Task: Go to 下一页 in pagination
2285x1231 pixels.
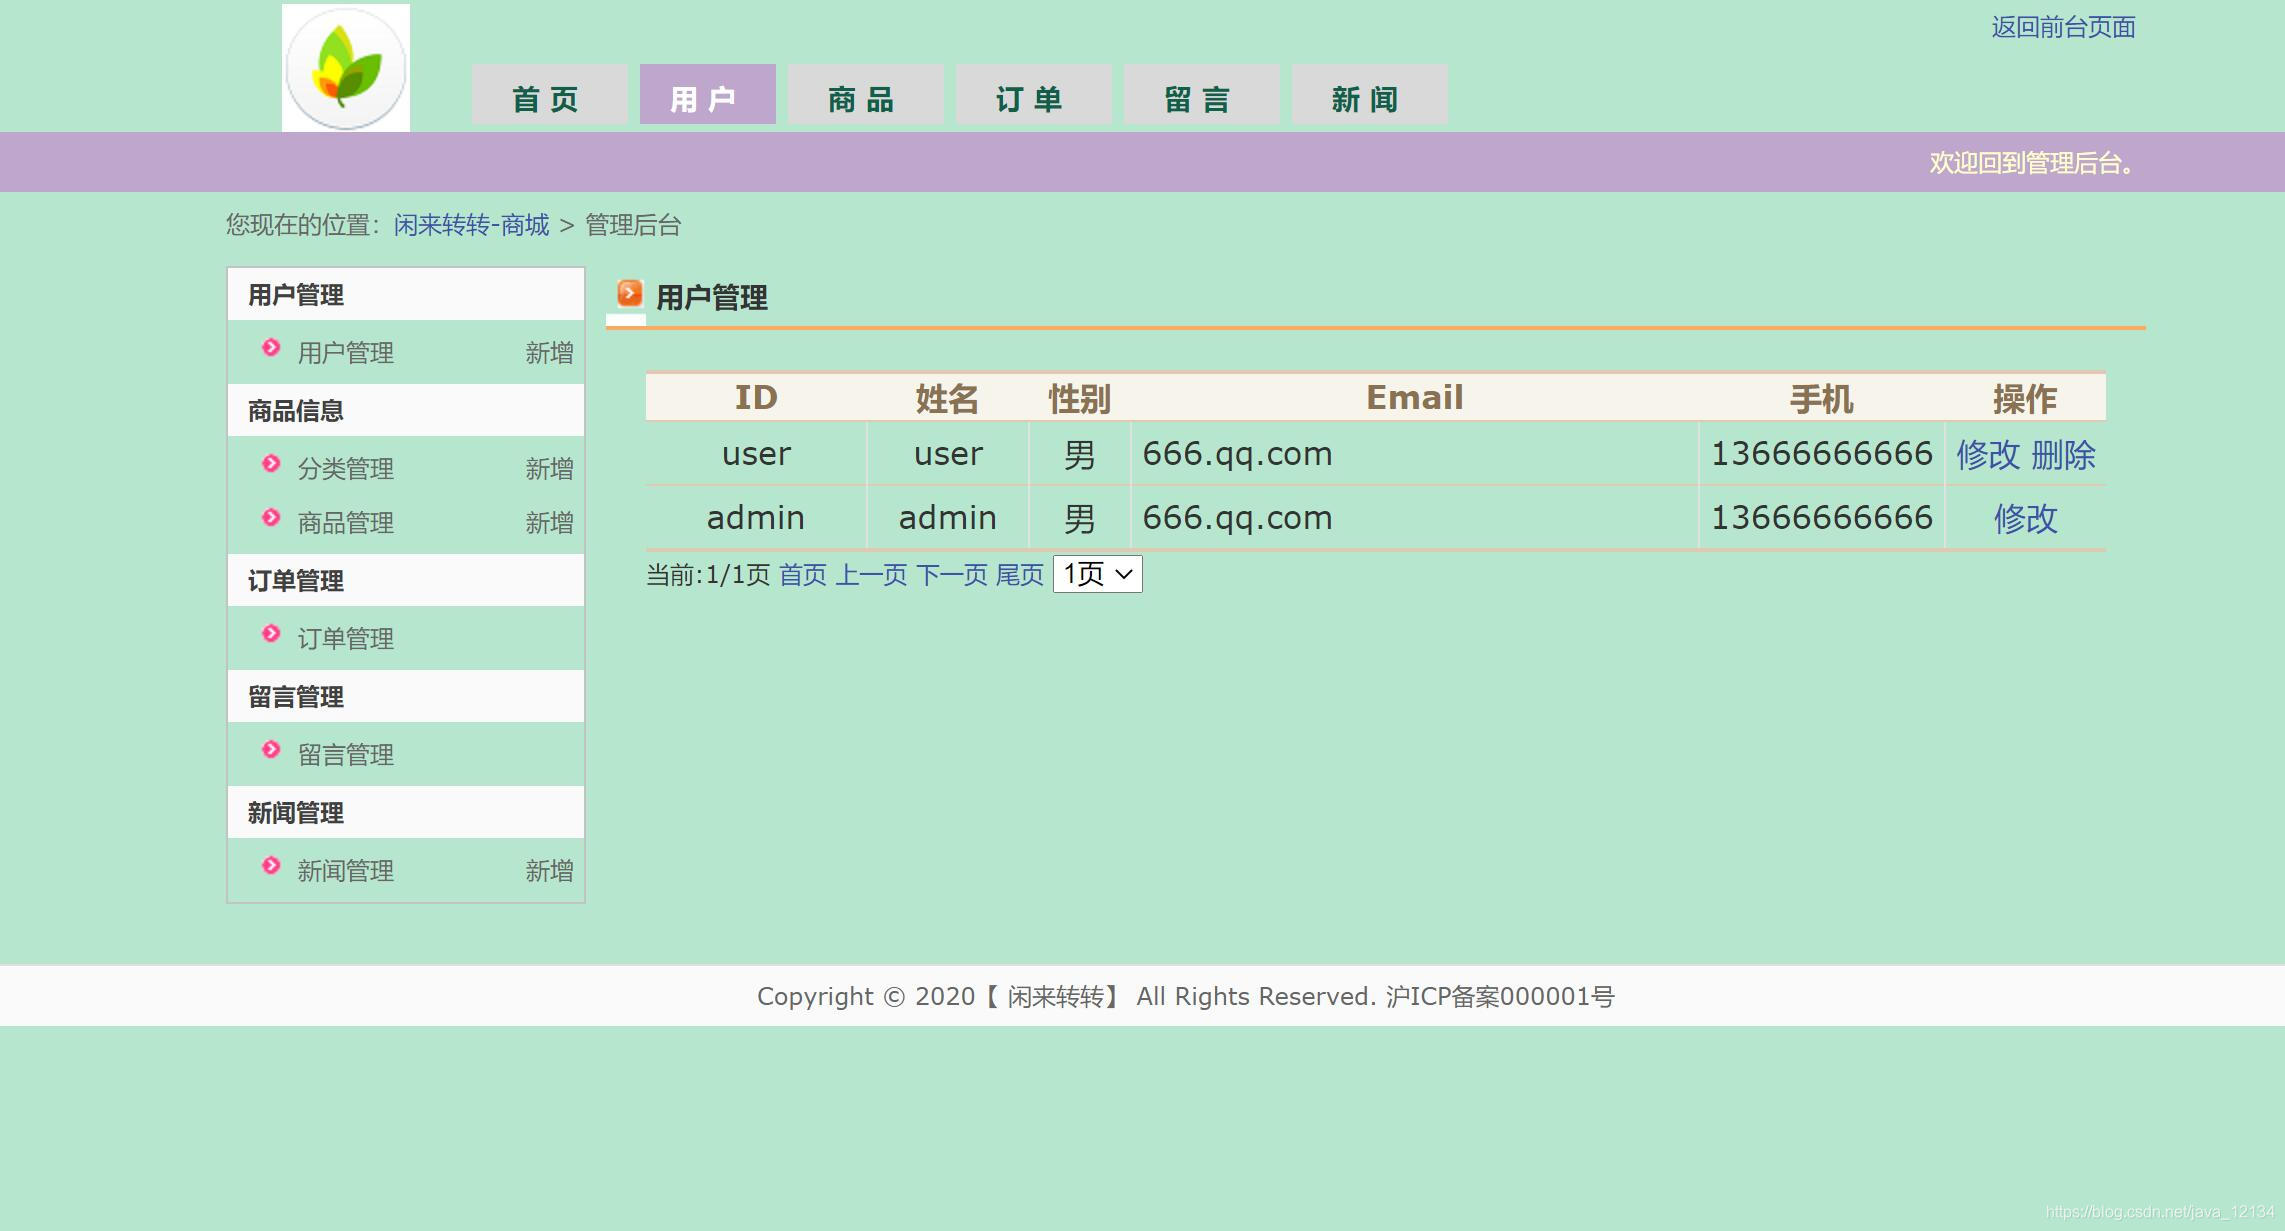Action: click(x=951, y=575)
